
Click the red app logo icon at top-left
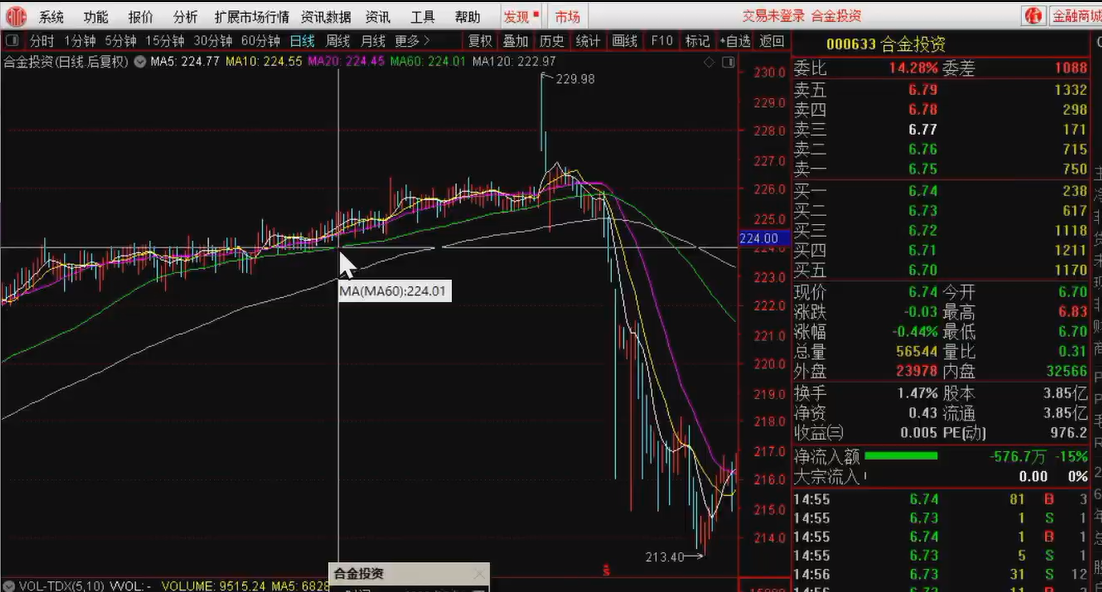tap(14, 16)
